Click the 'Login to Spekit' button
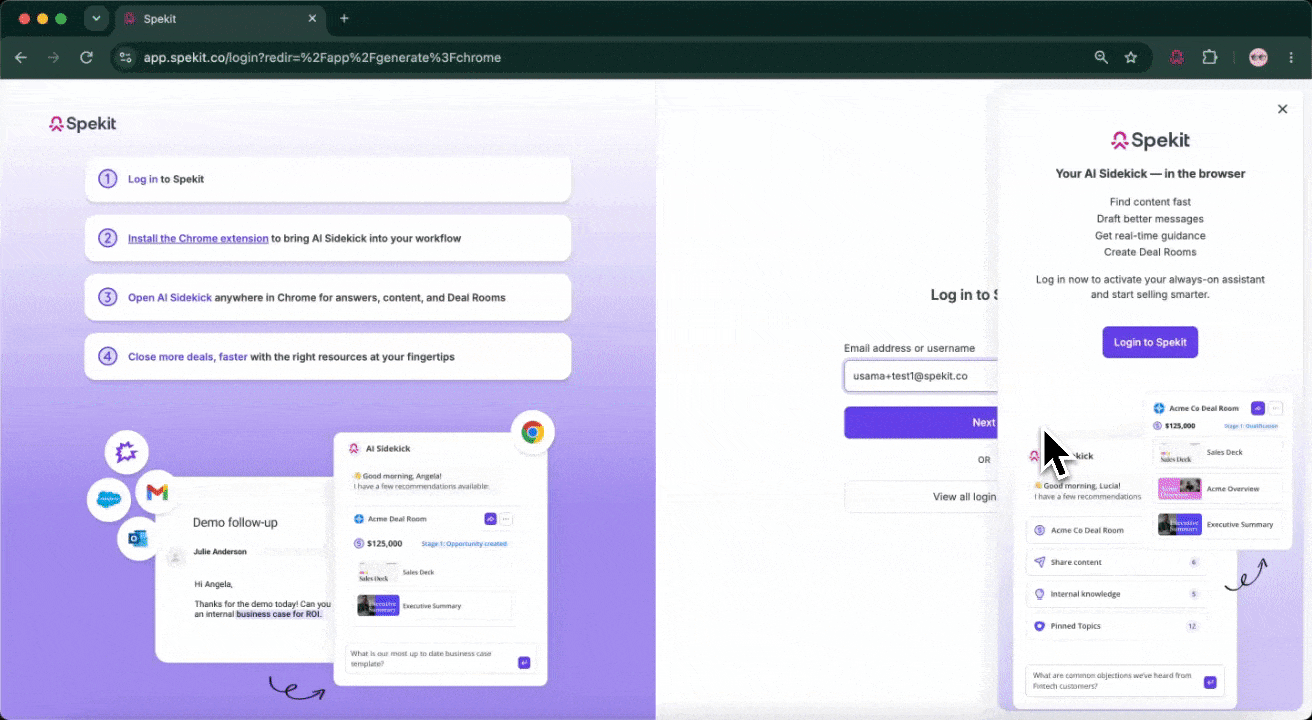This screenshot has height=720, width=1312. coord(1150,342)
